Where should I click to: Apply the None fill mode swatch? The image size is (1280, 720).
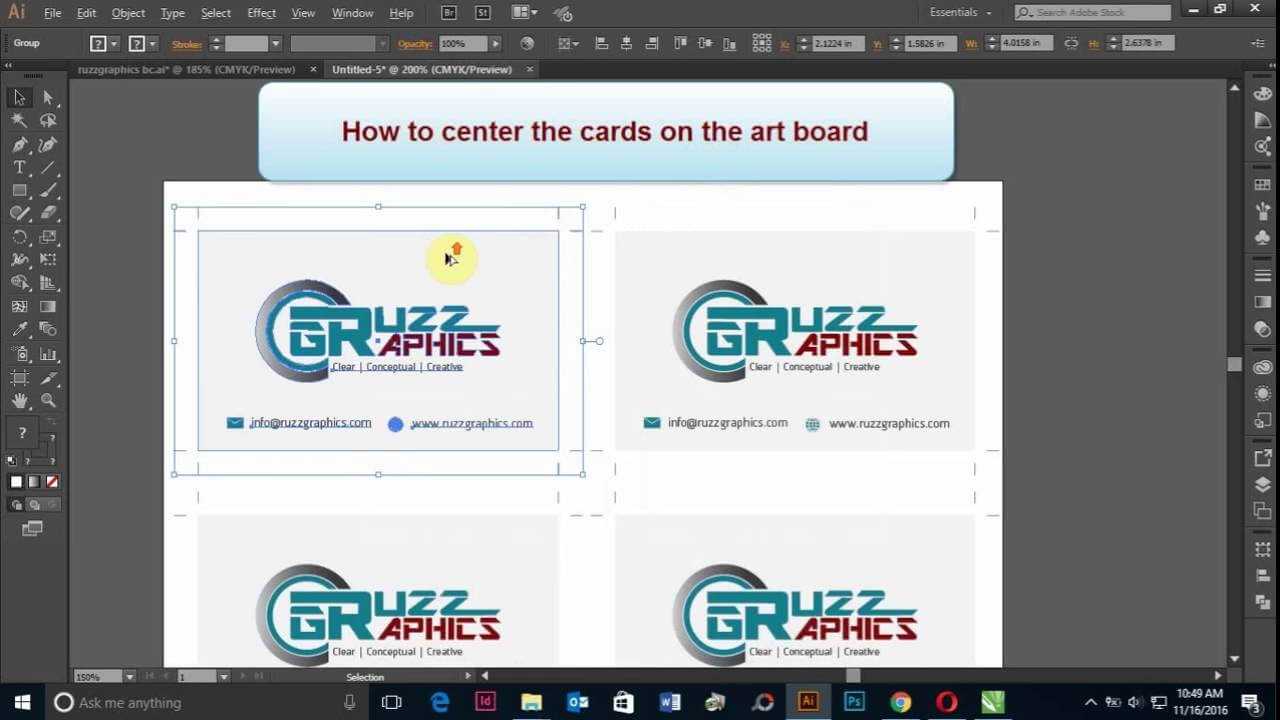(52, 482)
